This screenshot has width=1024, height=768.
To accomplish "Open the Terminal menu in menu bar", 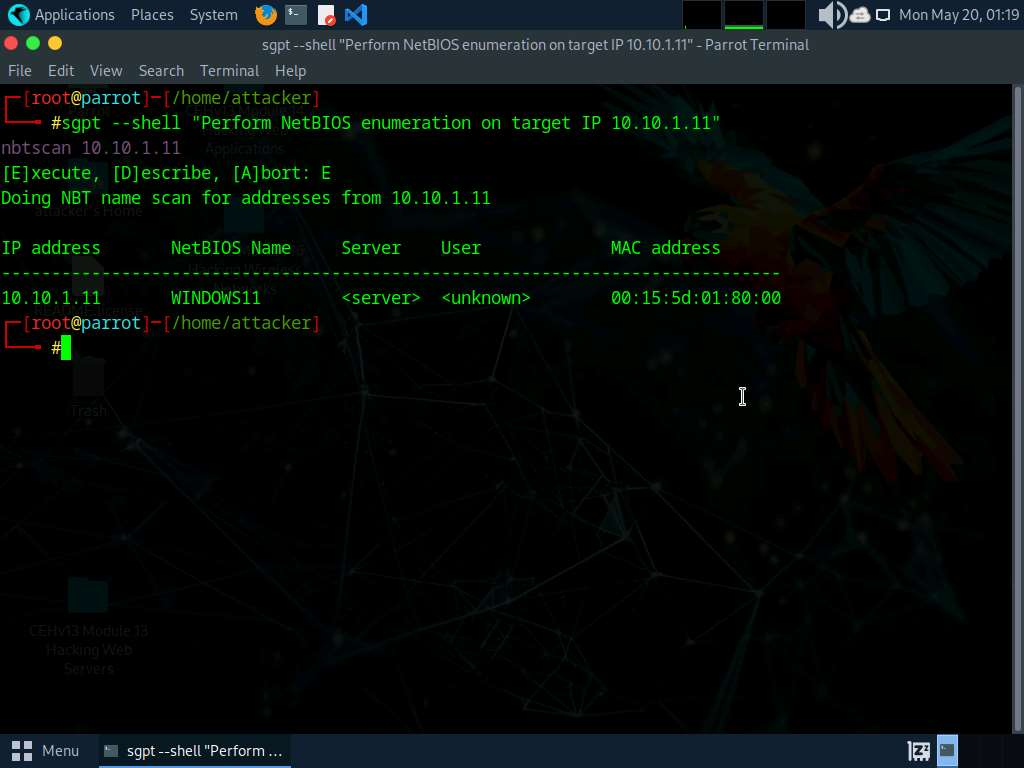I will tap(229, 71).
